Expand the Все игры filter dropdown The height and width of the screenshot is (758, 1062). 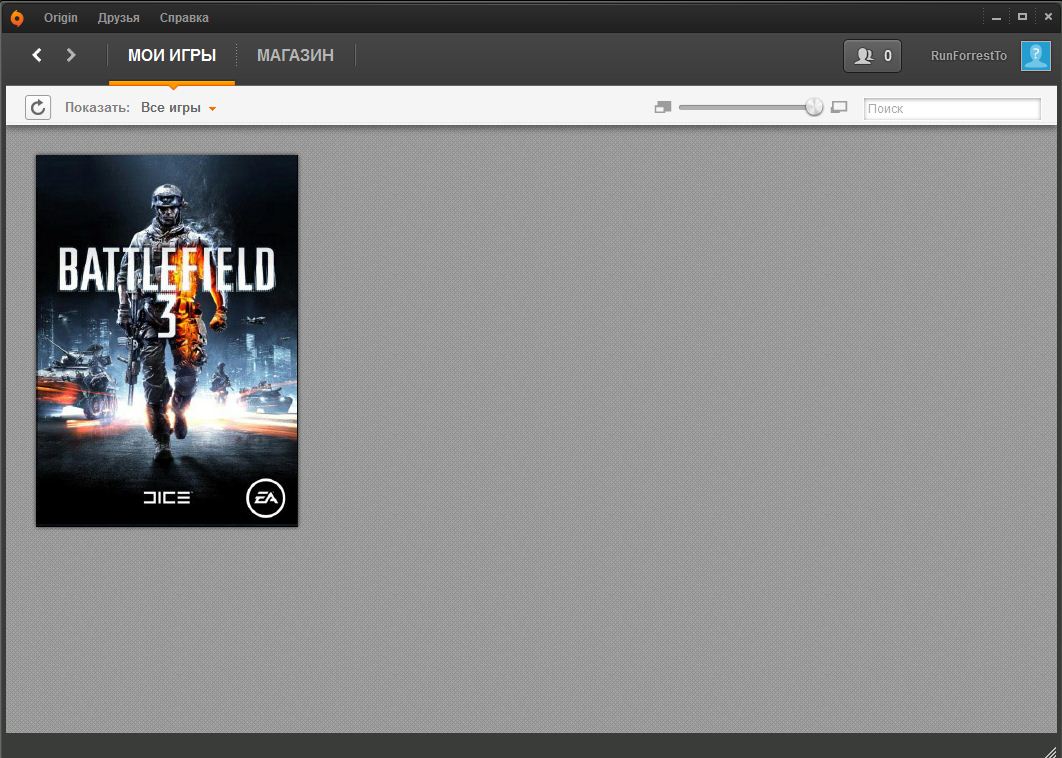pos(178,108)
